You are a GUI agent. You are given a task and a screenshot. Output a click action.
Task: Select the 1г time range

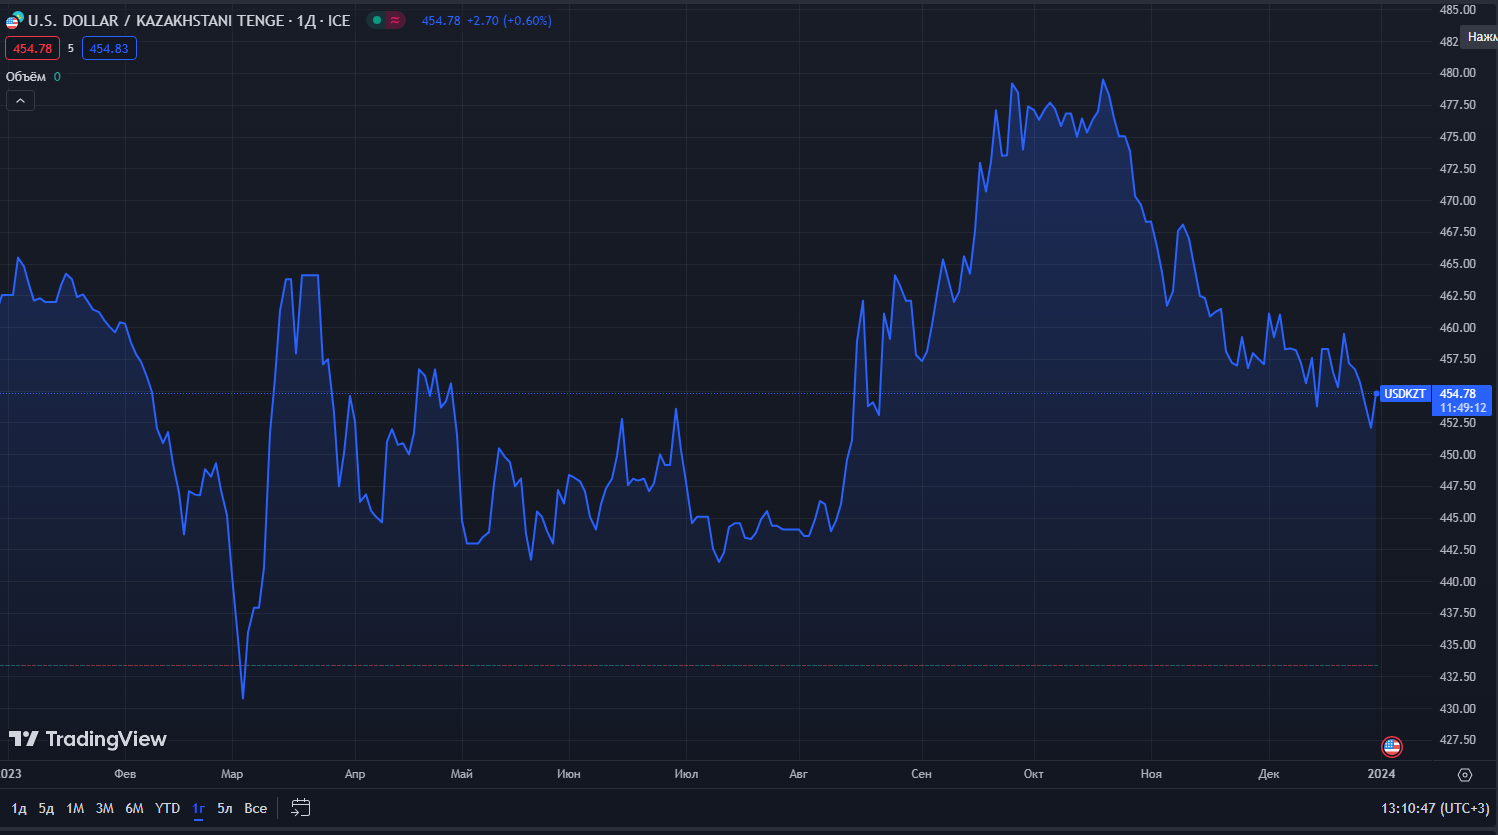point(198,808)
